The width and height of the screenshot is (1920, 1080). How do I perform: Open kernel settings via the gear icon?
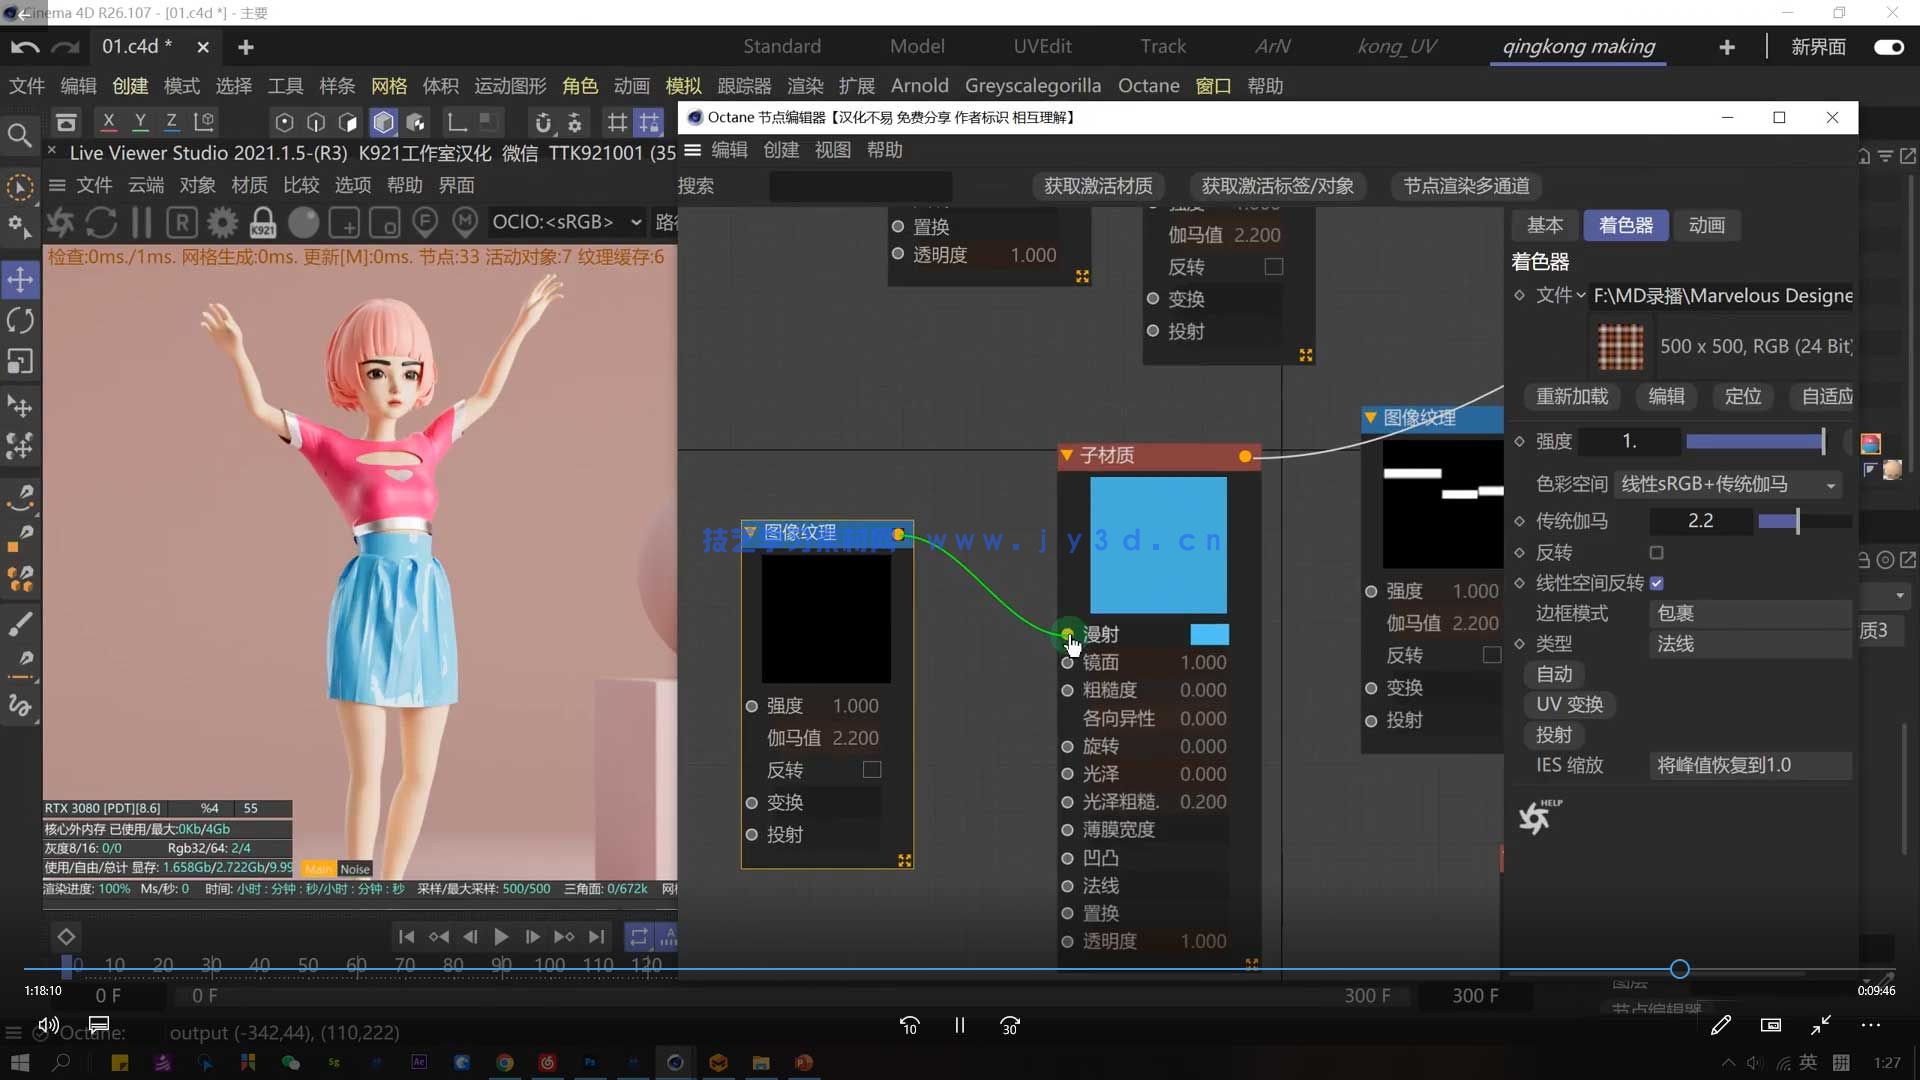coord(221,221)
